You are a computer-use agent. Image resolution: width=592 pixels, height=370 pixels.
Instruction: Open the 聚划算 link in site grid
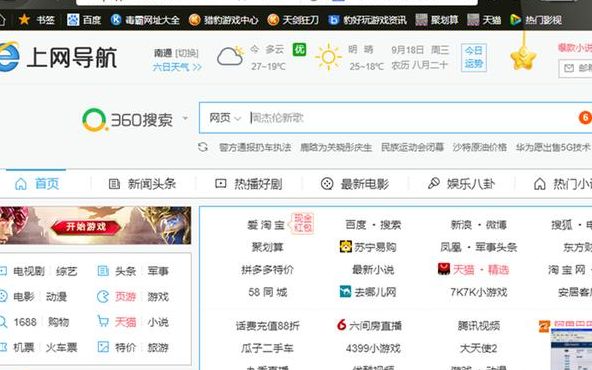point(268,247)
